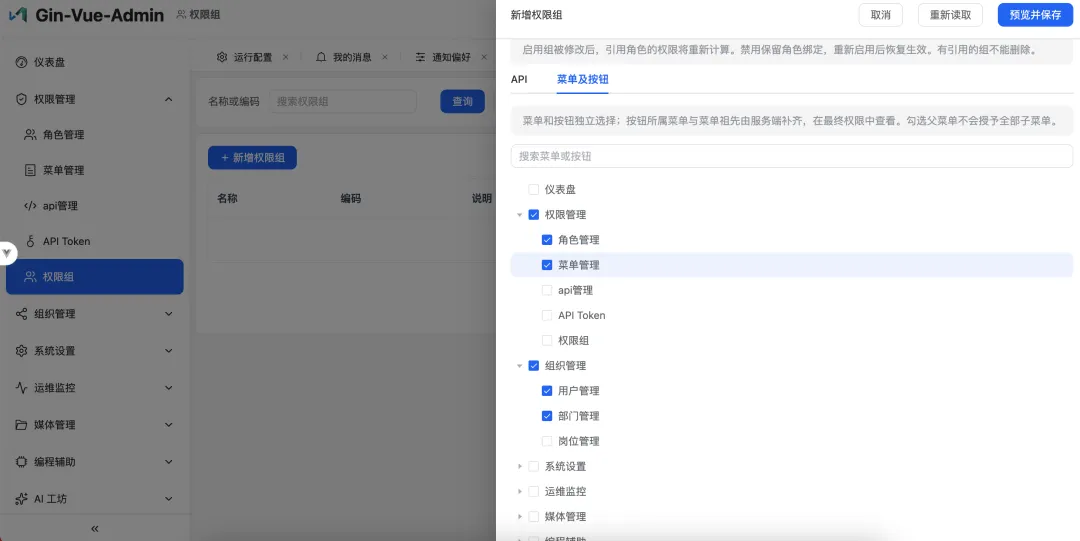Expand 媒体管理 sidebar chevron
This screenshot has height=541, width=1080.
[169, 425]
